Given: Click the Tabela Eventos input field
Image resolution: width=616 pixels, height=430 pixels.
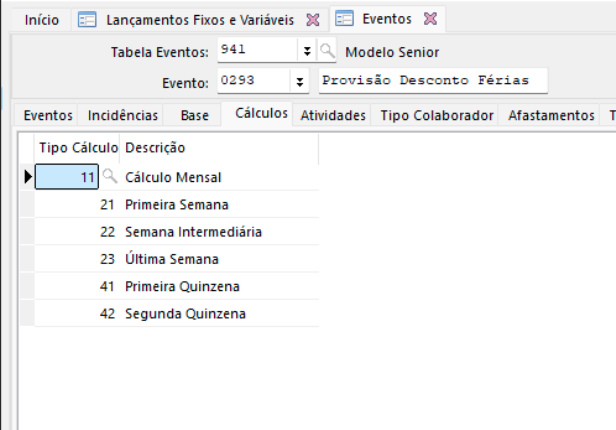Looking at the screenshot, I should (x=256, y=52).
